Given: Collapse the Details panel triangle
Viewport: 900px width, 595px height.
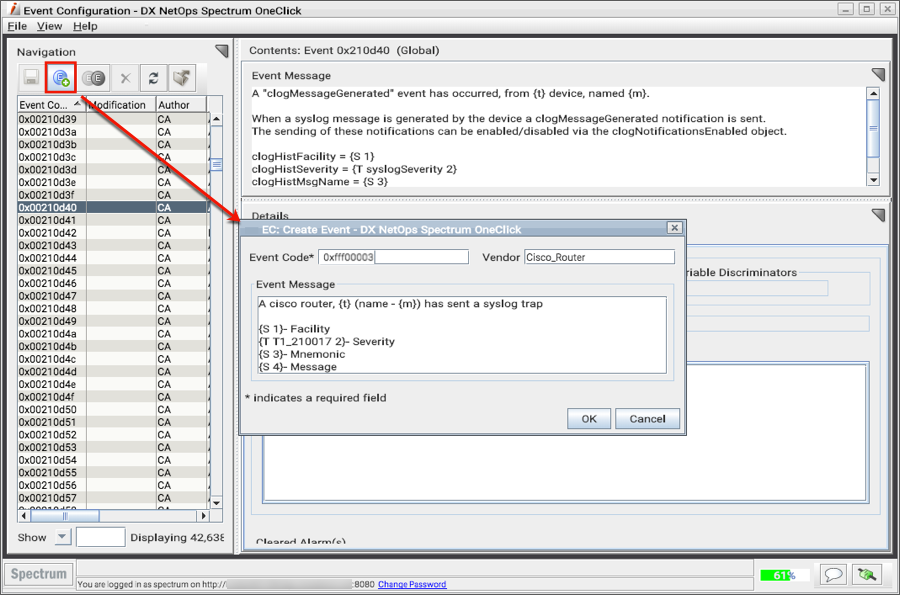Looking at the screenshot, I should pos(878,215).
